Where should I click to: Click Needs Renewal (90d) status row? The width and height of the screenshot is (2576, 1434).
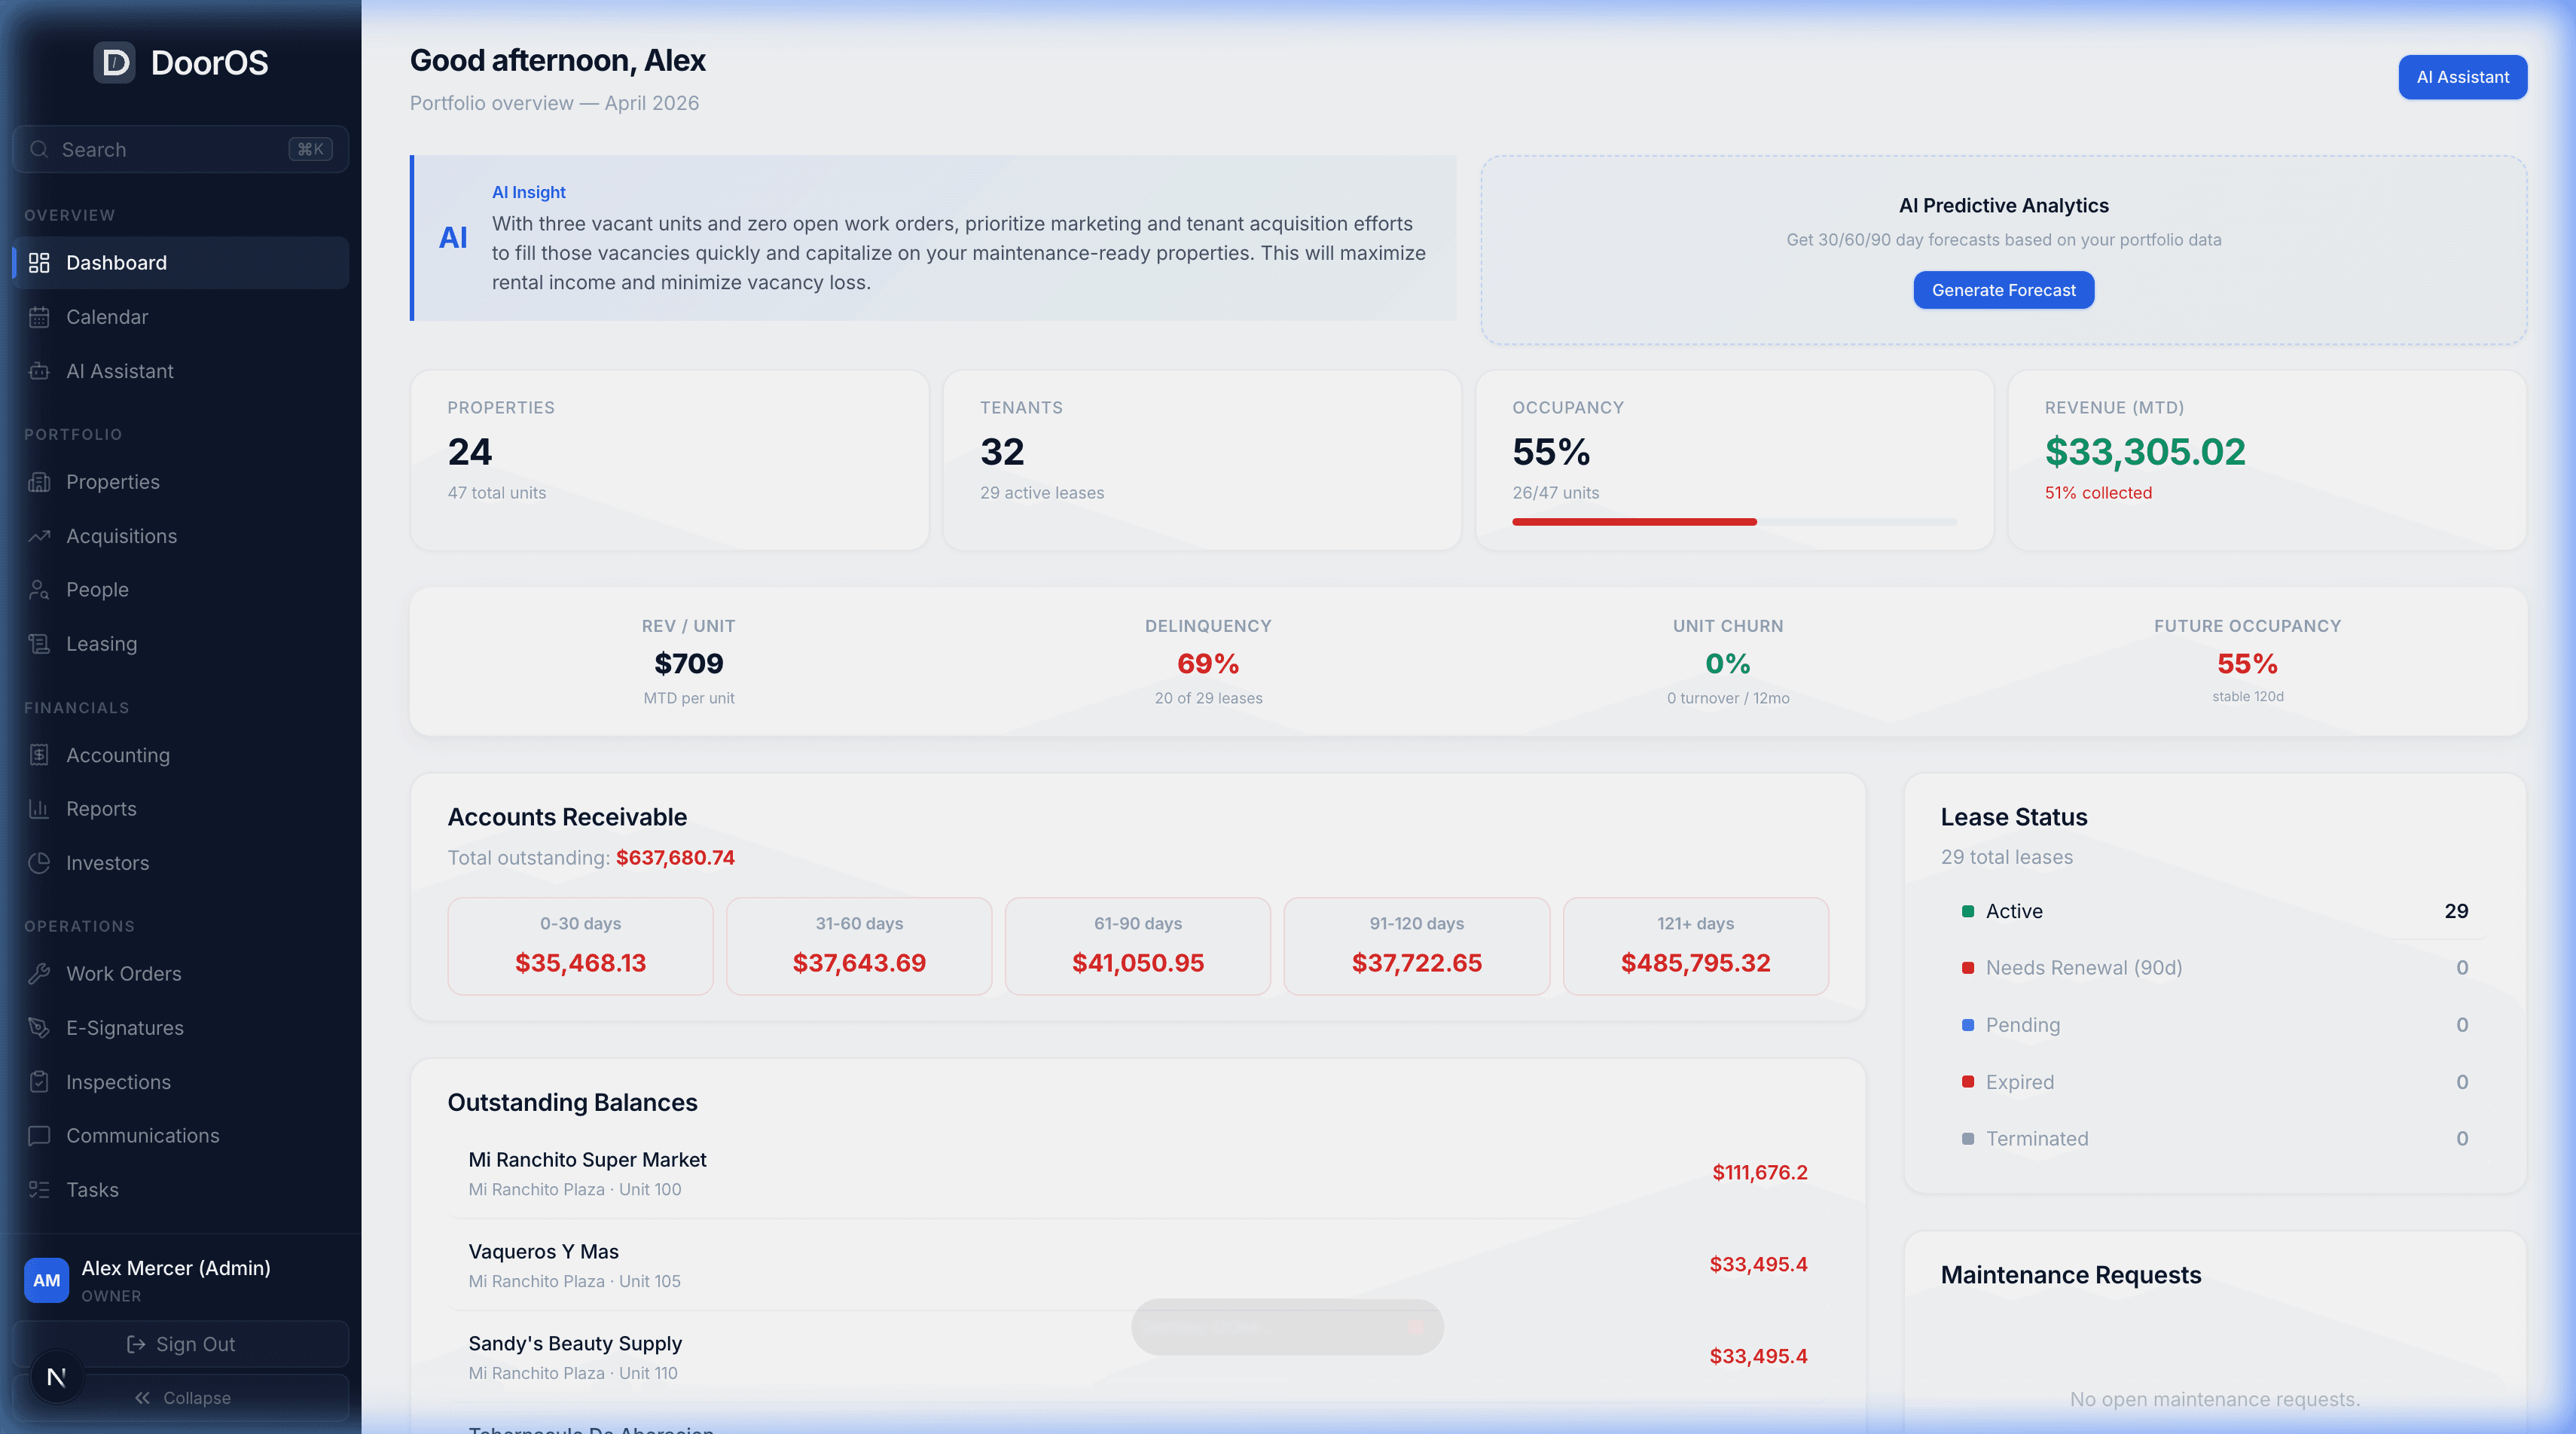(x=2214, y=968)
